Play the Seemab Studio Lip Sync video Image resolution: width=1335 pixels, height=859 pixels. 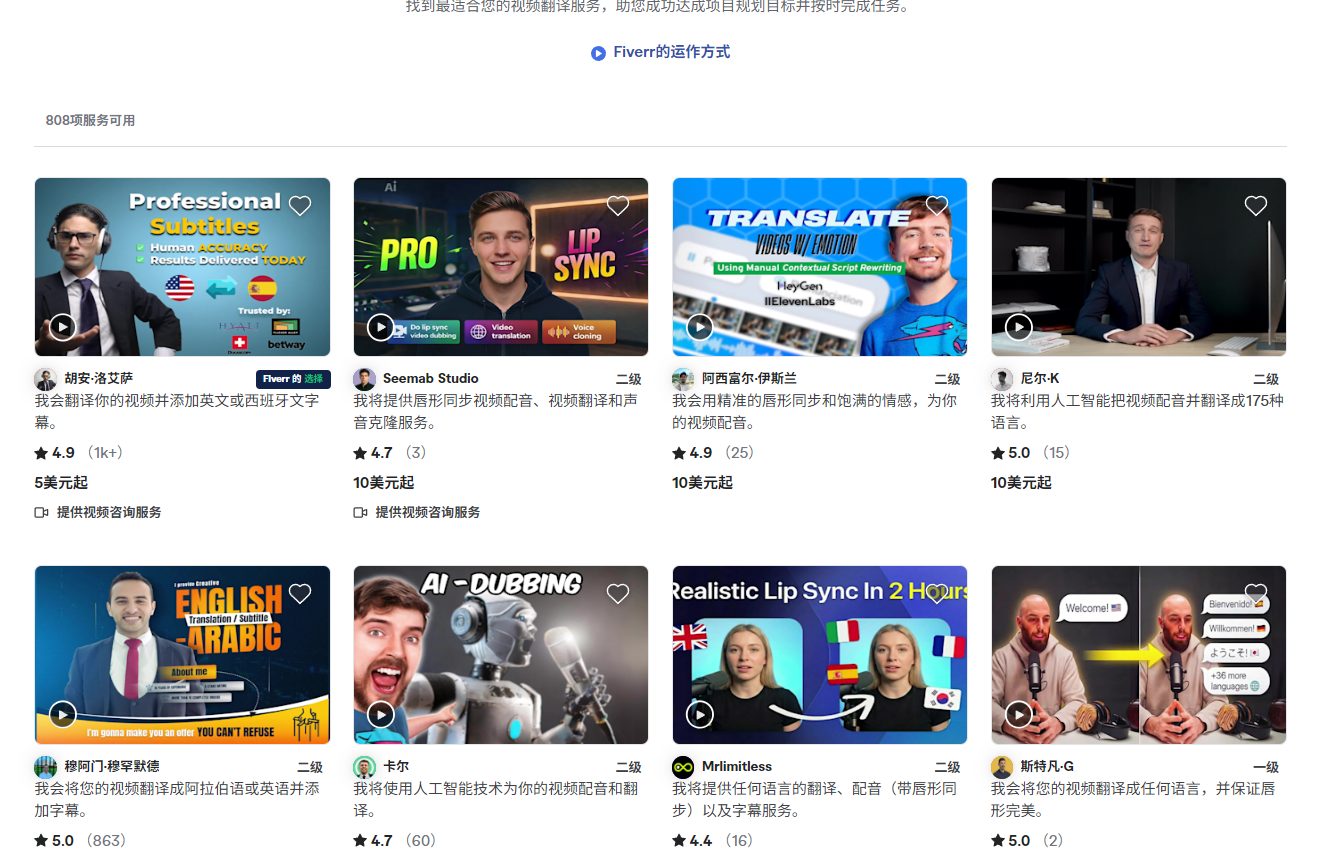point(381,327)
